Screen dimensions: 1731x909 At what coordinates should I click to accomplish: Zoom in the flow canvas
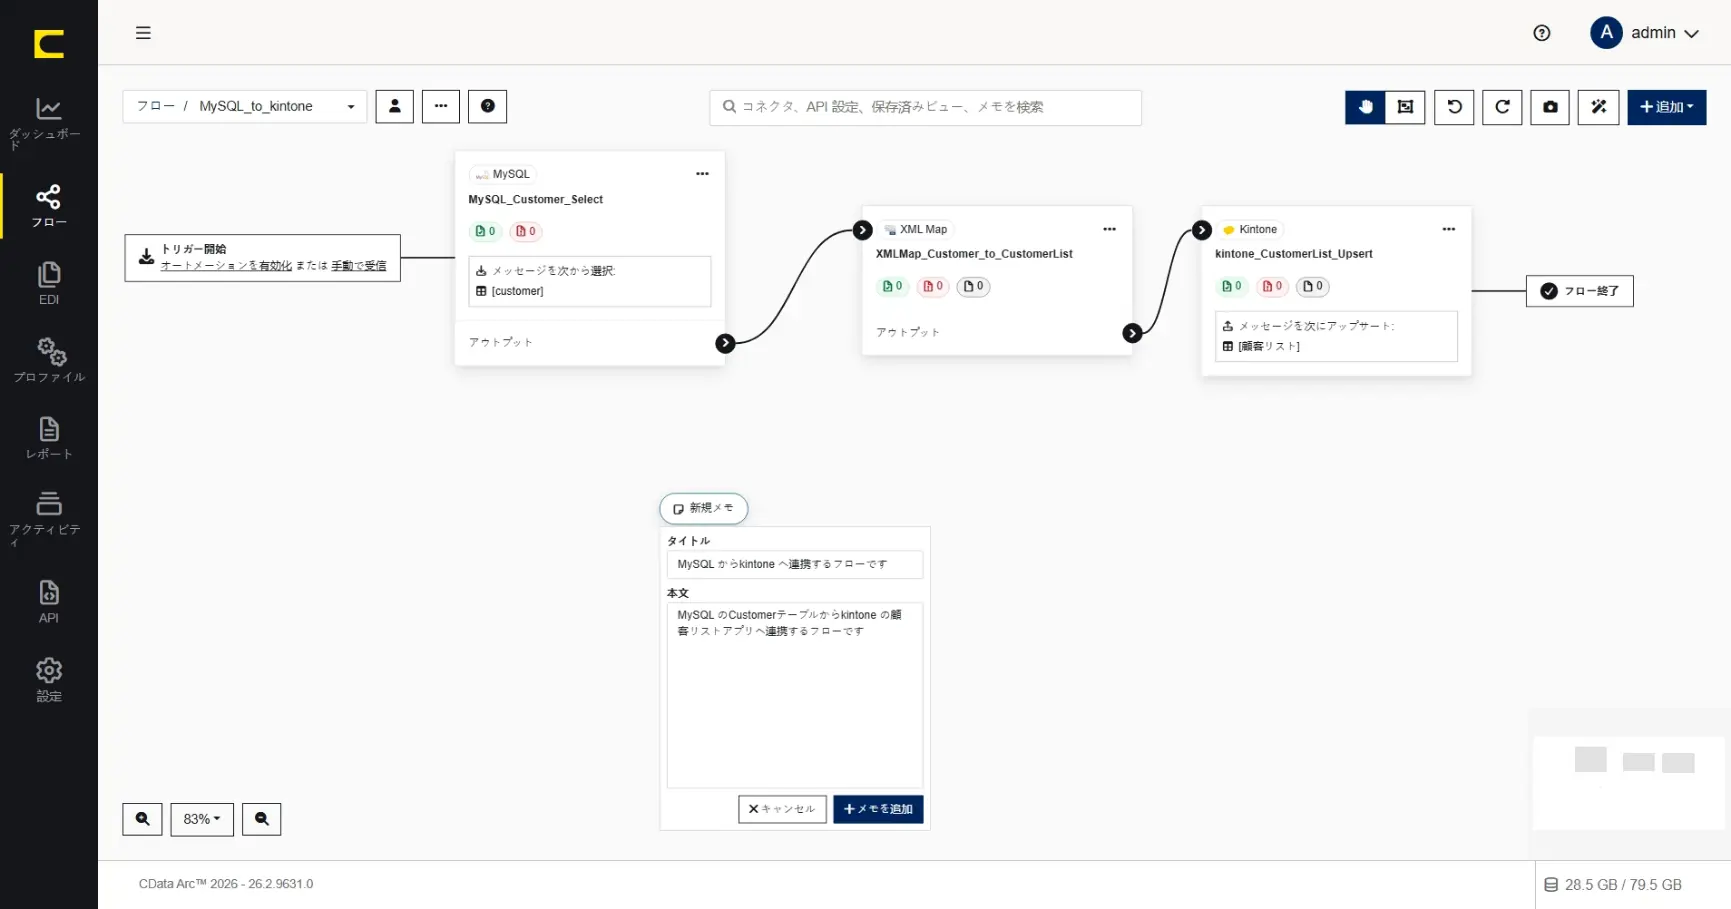pyautogui.click(x=142, y=819)
